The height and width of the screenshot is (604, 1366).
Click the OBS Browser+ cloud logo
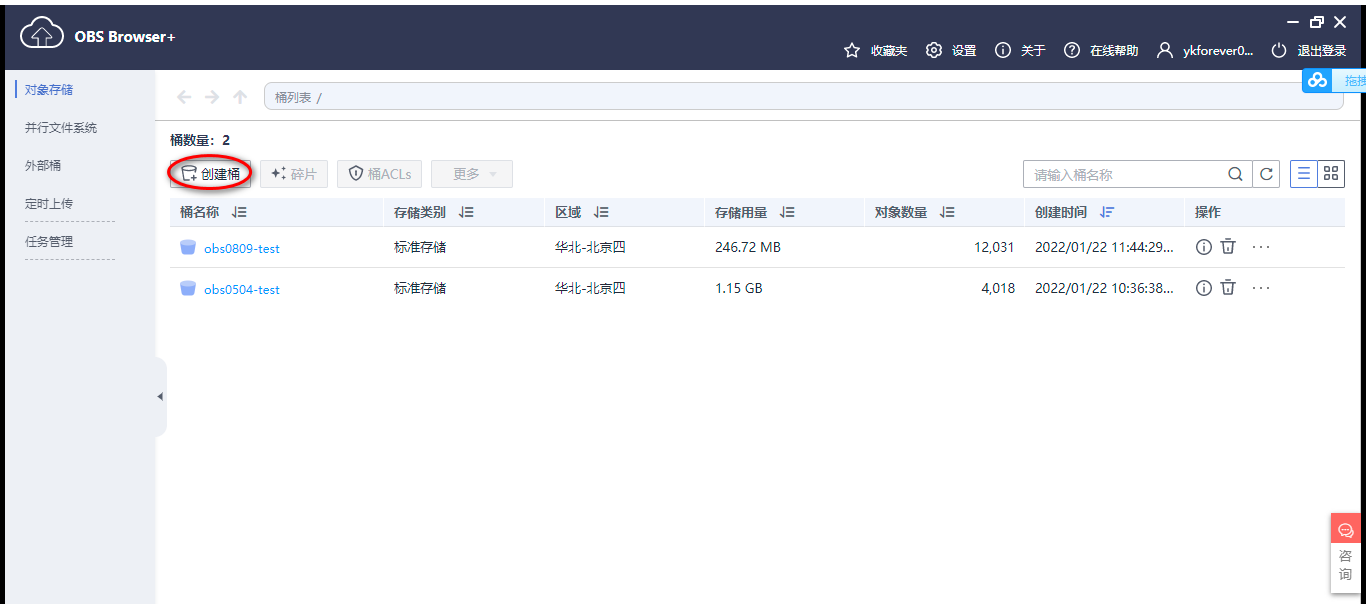(x=42, y=35)
